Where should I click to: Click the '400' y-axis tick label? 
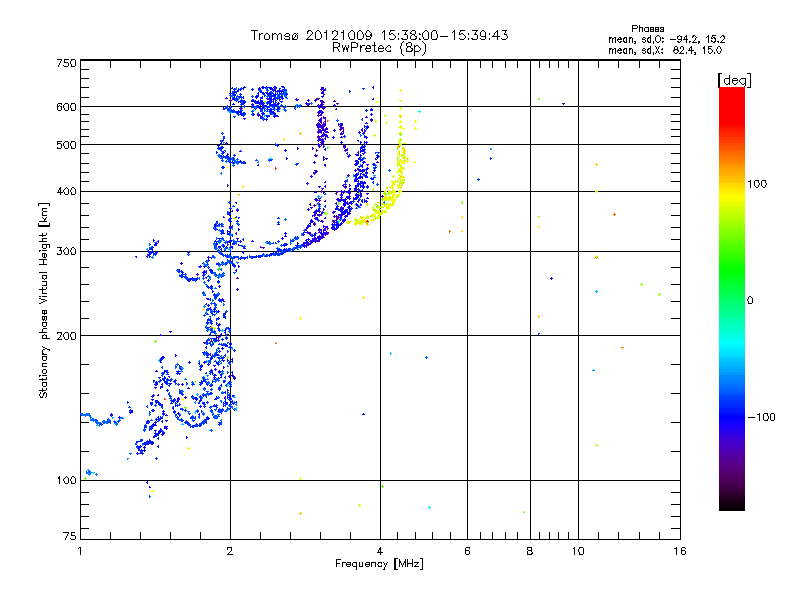(66, 191)
